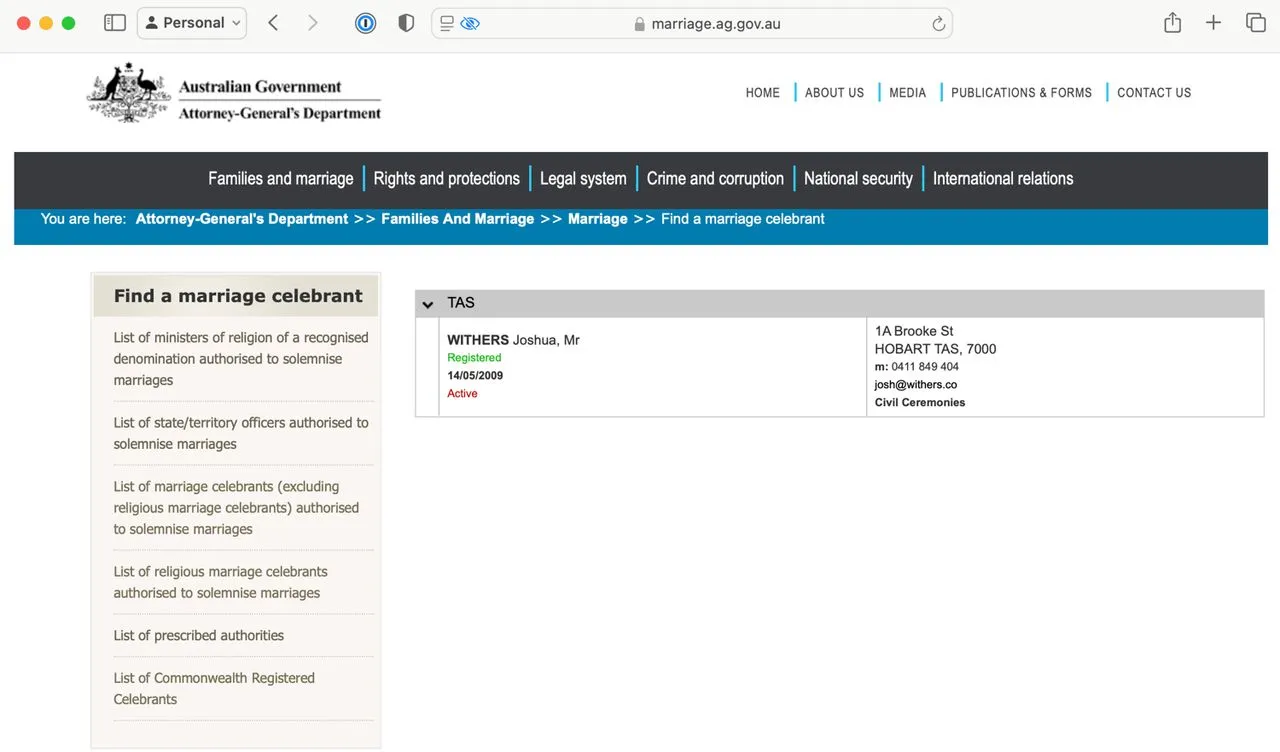1280x752 pixels.
Task: Show tab overview icon
Action: coord(1256,23)
